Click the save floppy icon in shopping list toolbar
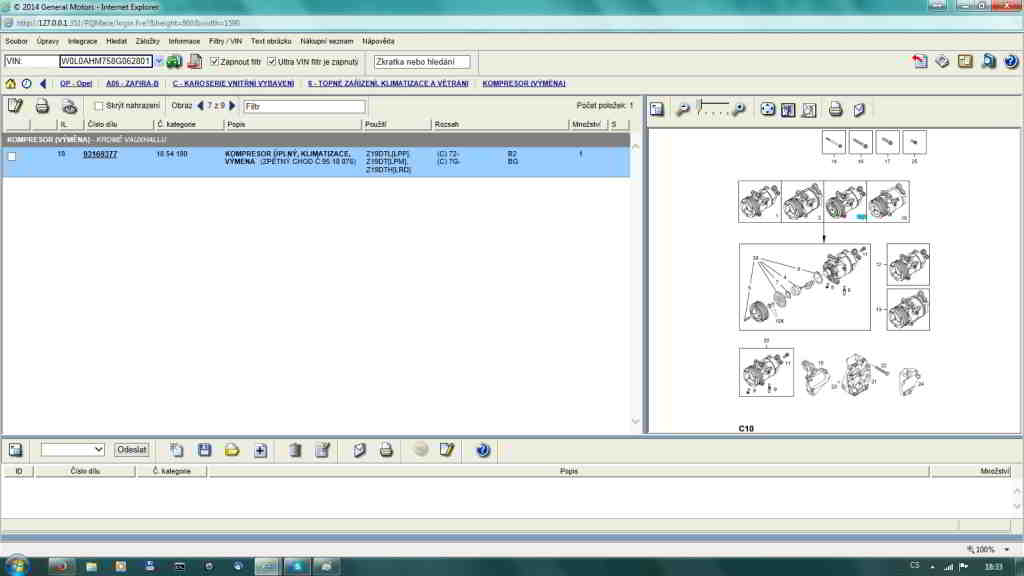The height and width of the screenshot is (576, 1024). point(204,450)
